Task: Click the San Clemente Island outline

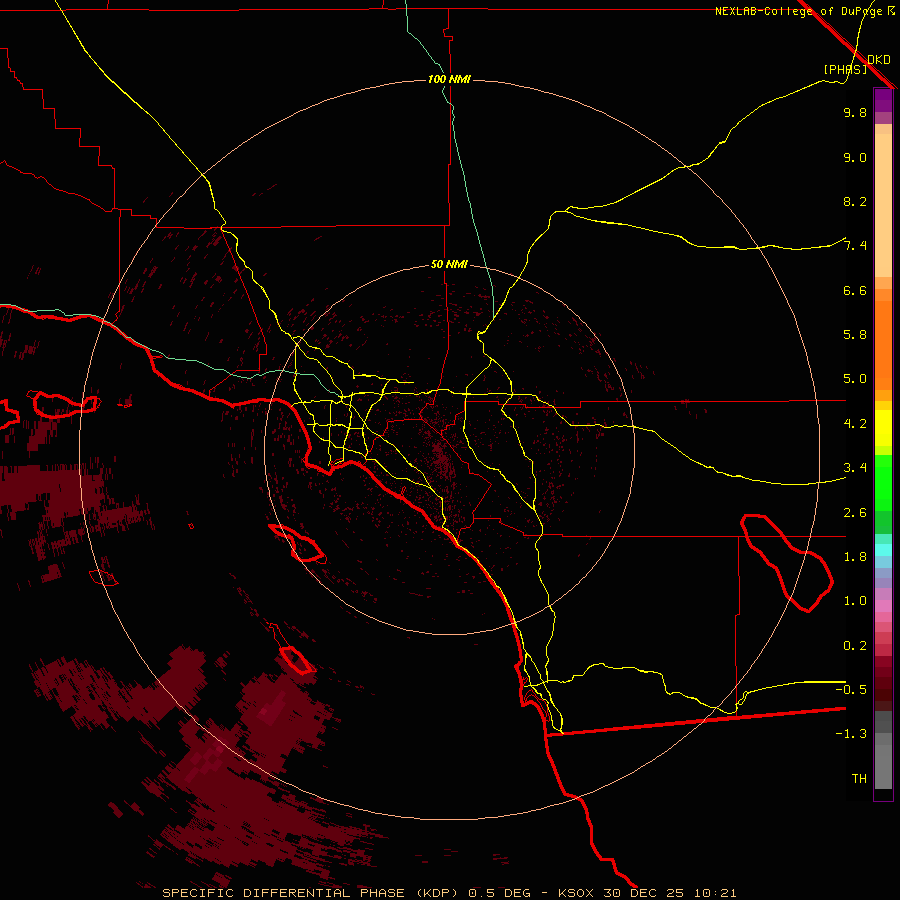Action: point(297,659)
